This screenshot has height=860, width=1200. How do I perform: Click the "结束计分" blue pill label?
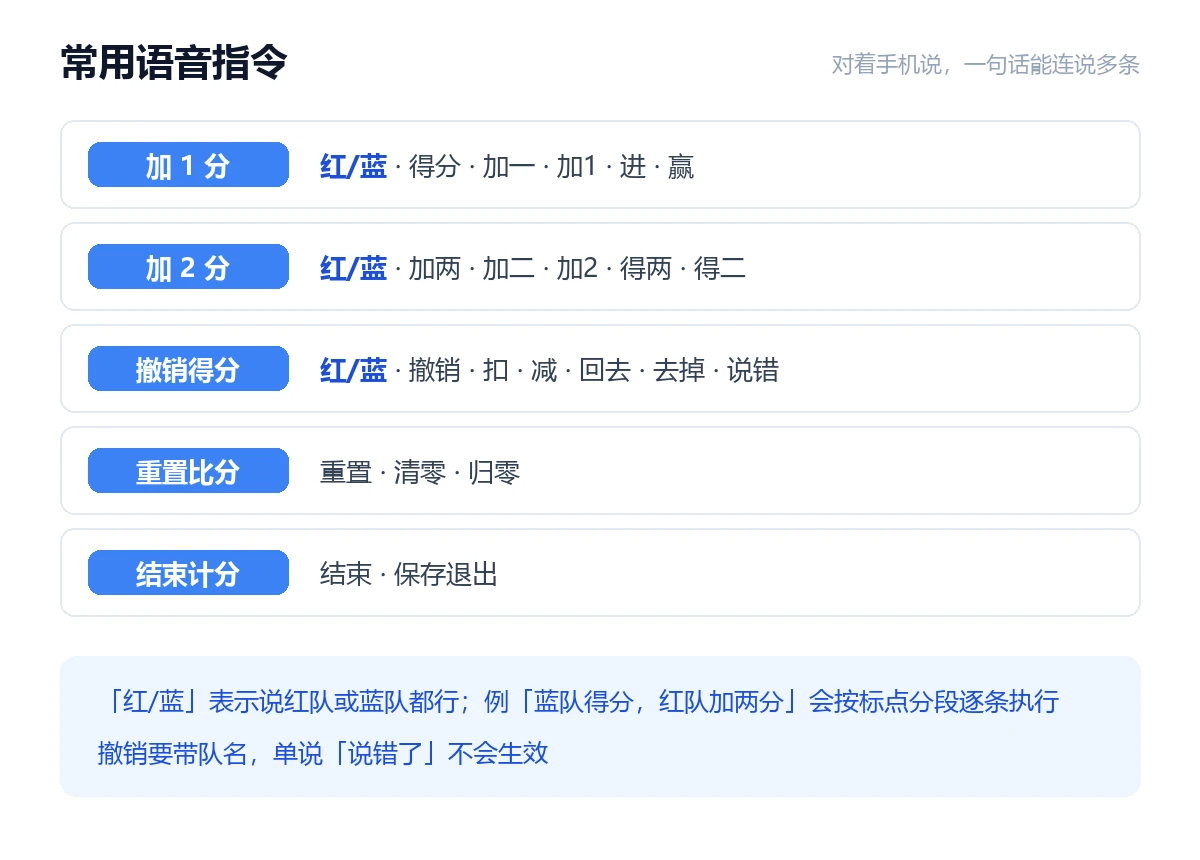(x=188, y=573)
